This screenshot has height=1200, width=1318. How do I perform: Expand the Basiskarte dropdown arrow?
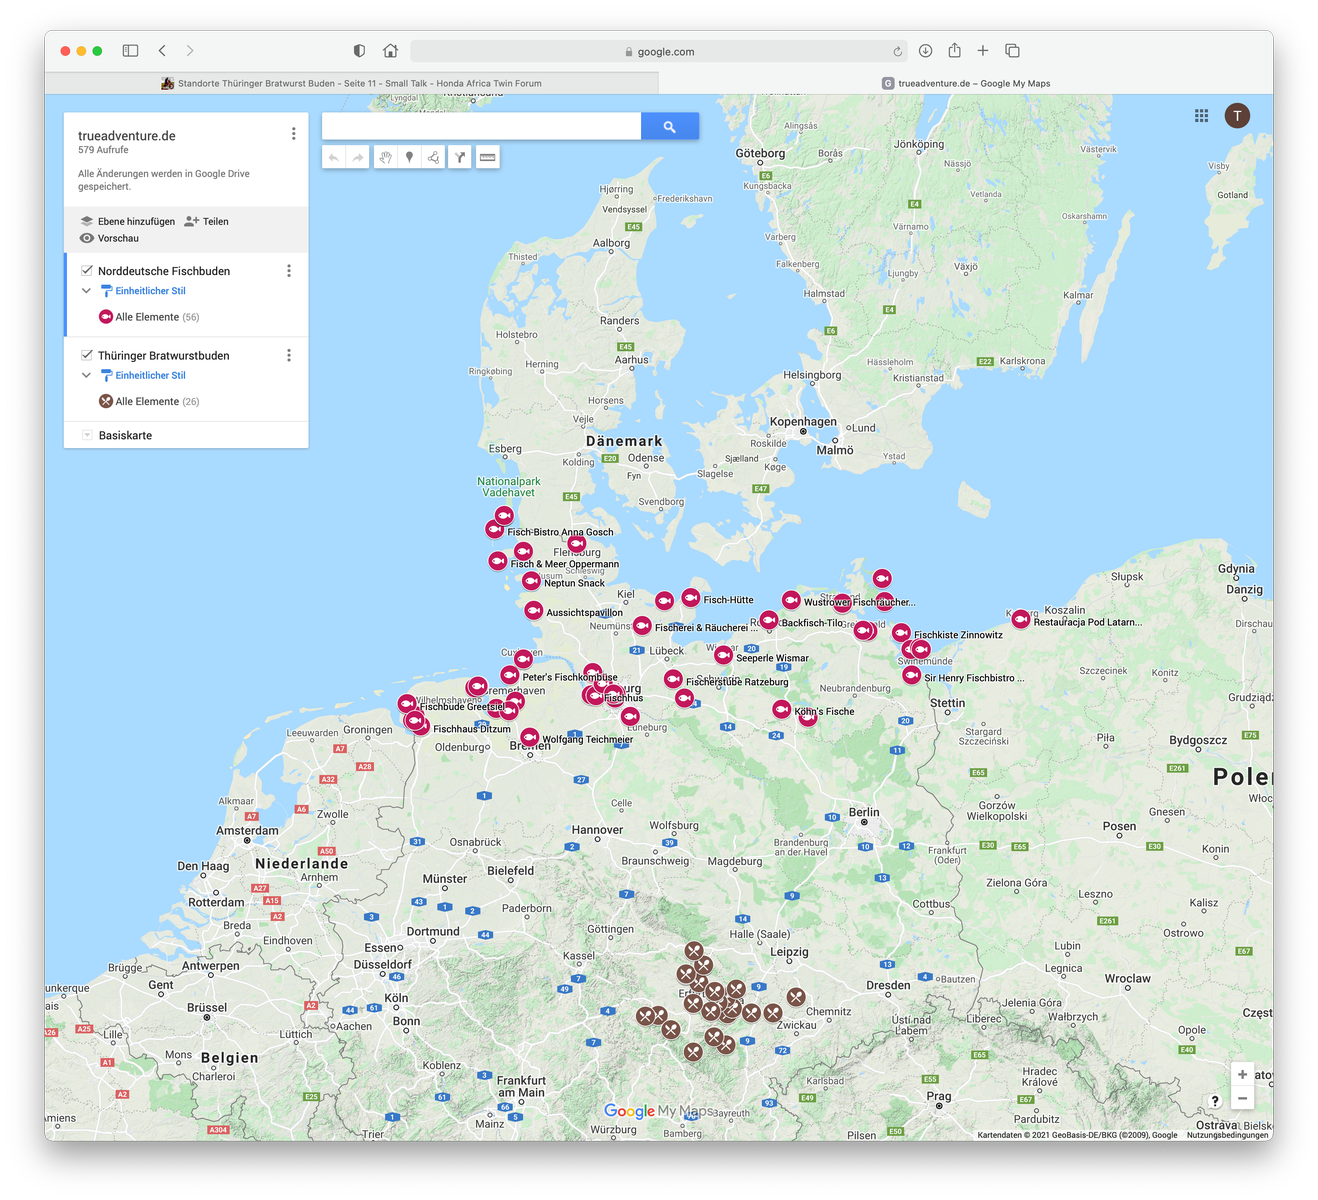tap(87, 435)
